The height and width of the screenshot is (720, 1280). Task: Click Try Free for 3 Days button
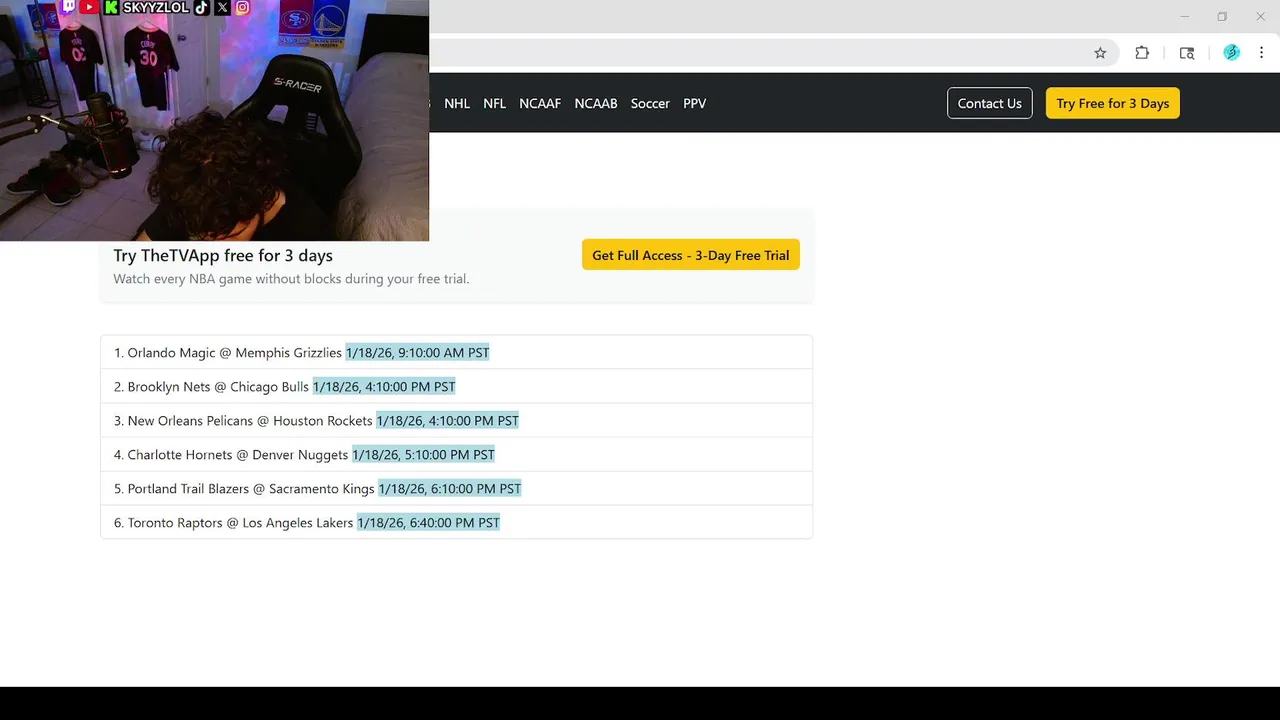click(x=1113, y=103)
